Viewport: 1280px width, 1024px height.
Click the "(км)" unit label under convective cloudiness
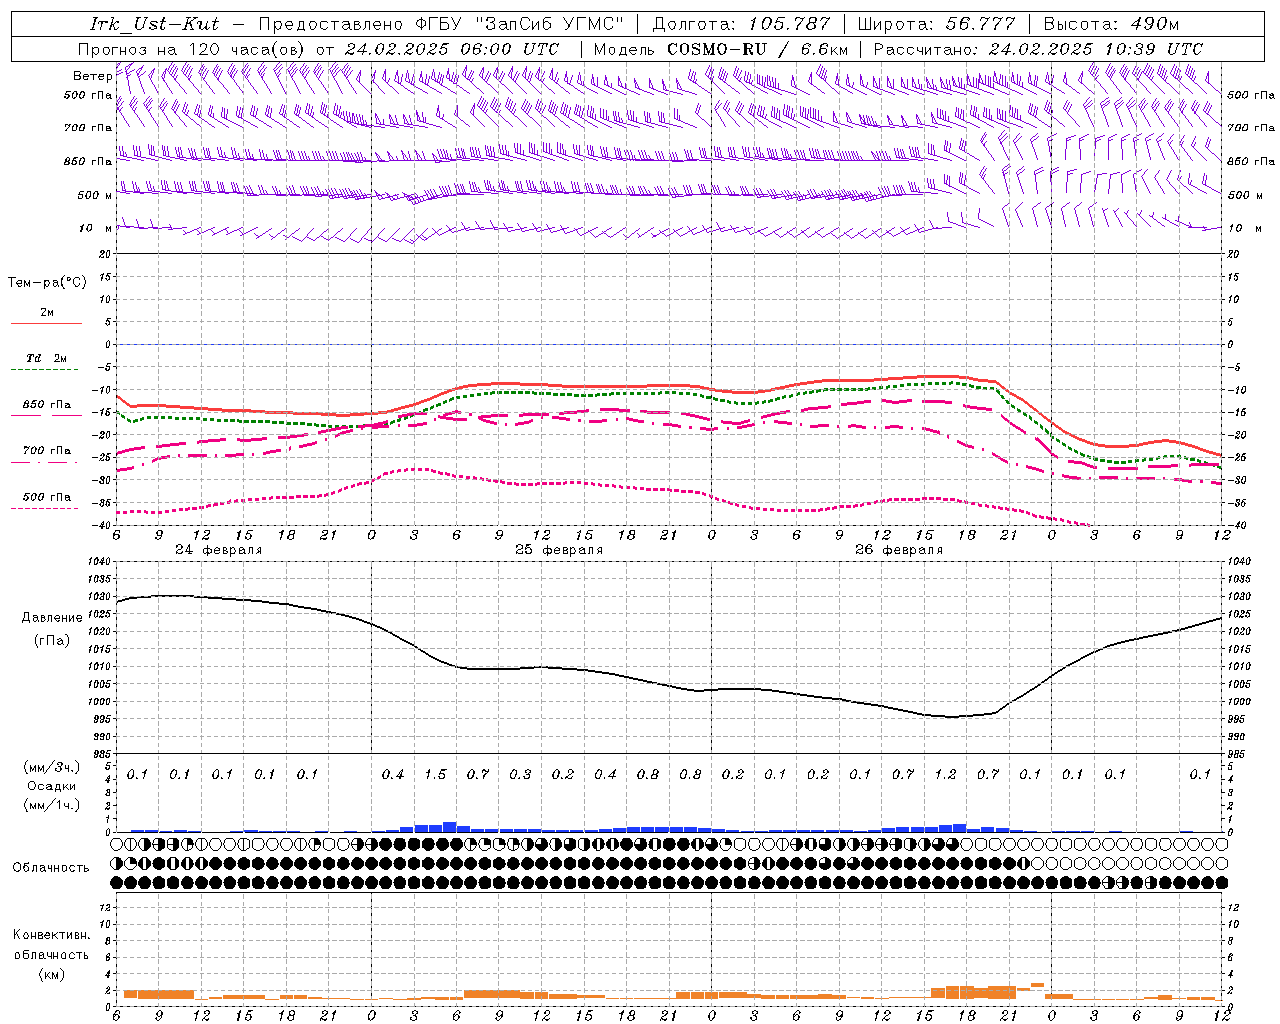(x=51, y=974)
